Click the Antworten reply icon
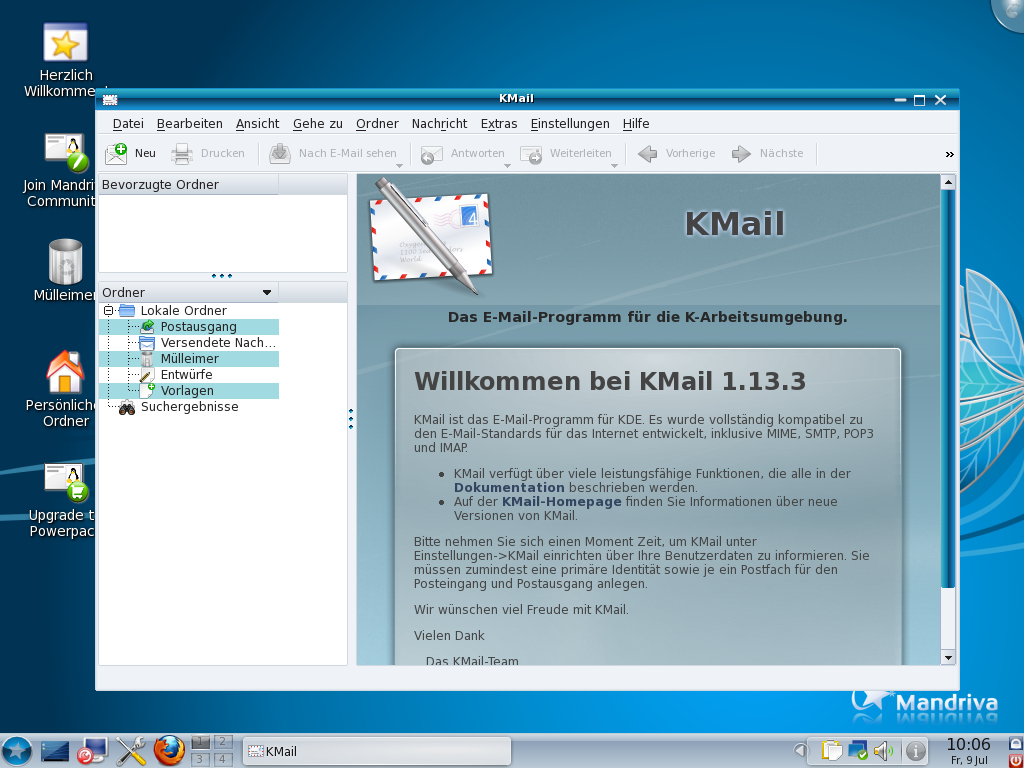 point(432,153)
